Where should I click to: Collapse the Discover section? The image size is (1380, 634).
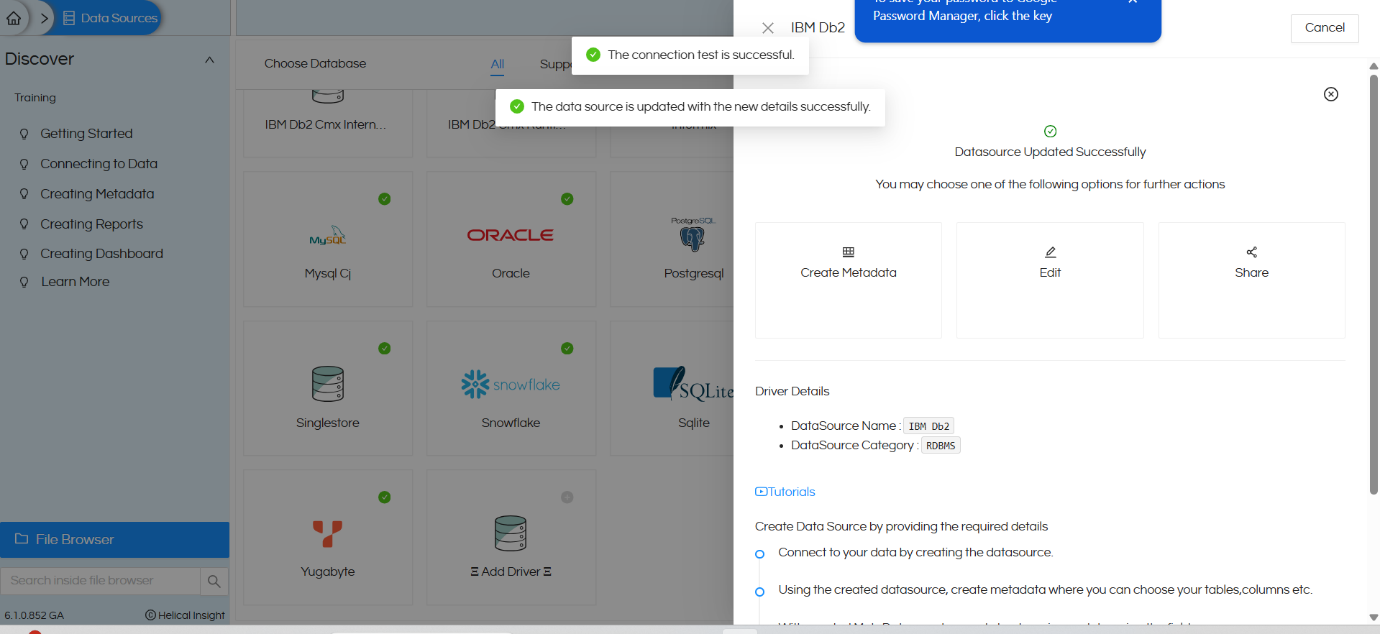pyautogui.click(x=209, y=59)
